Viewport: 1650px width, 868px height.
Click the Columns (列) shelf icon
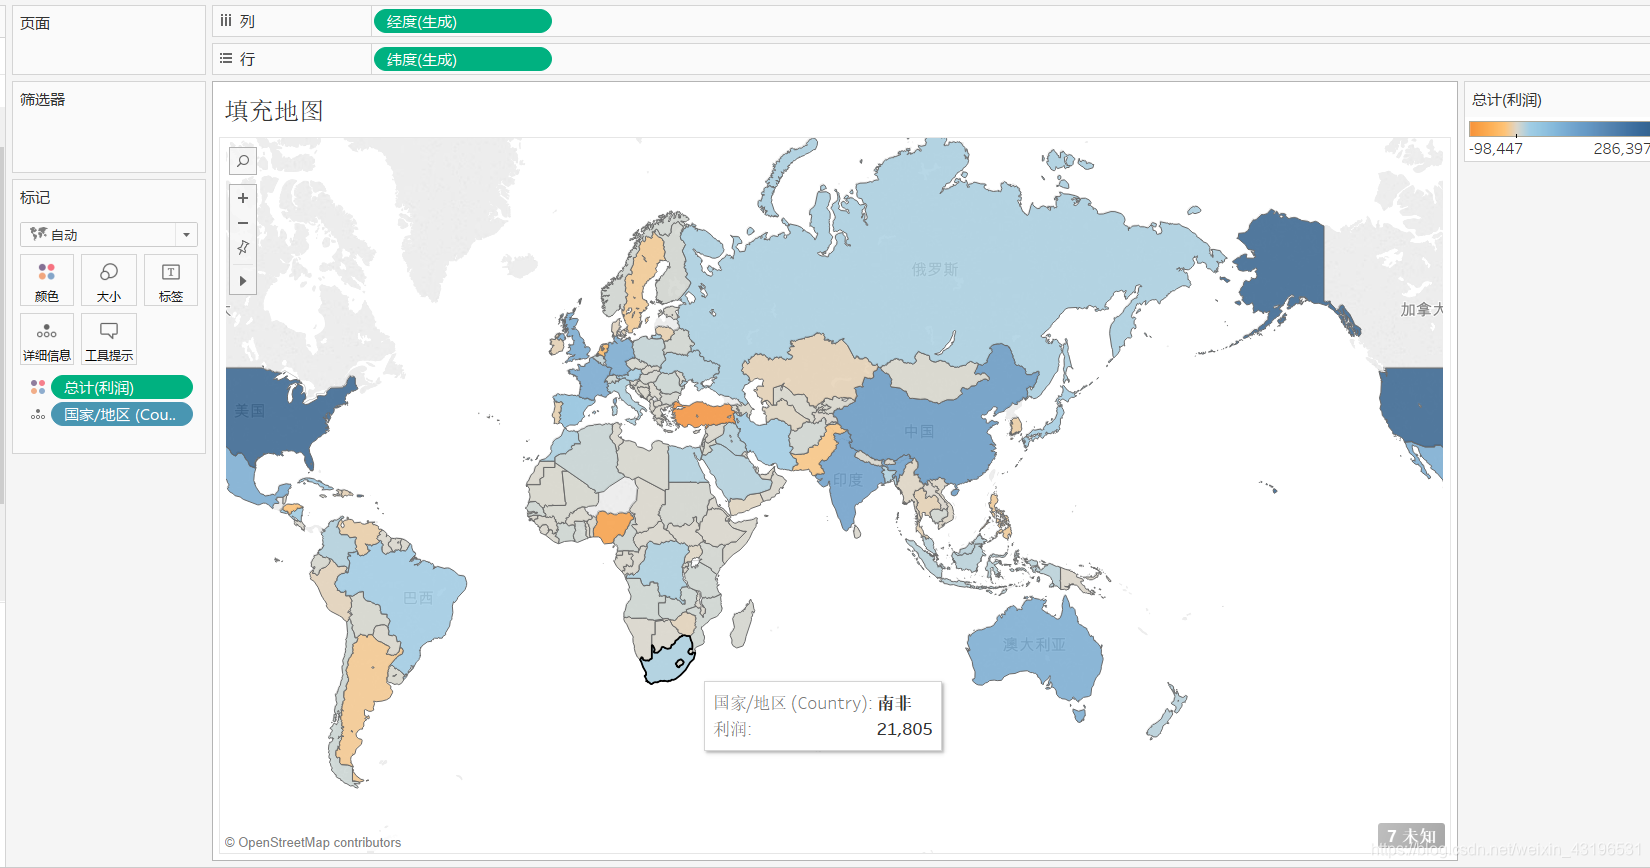point(226,21)
